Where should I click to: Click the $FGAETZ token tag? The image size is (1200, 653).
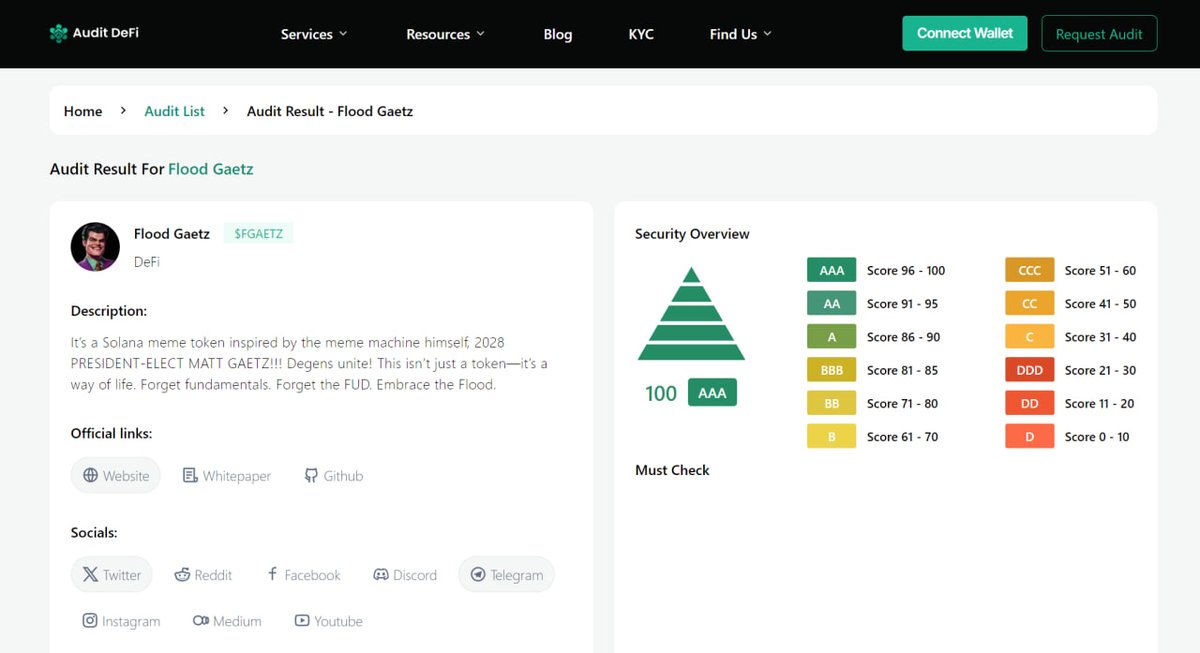(x=258, y=234)
